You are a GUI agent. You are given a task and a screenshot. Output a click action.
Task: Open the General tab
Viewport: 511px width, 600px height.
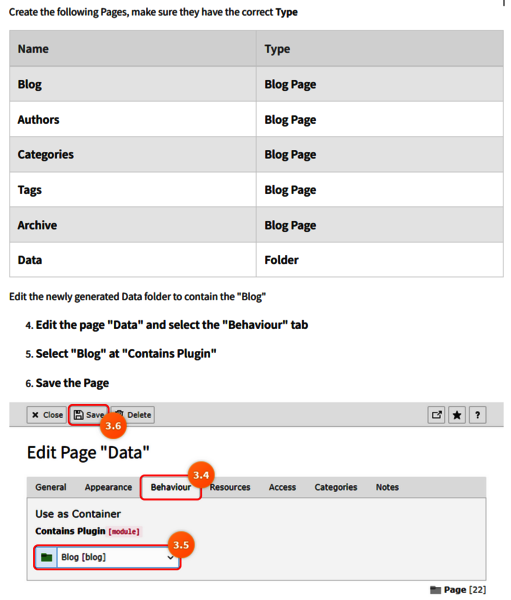(51, 487)
